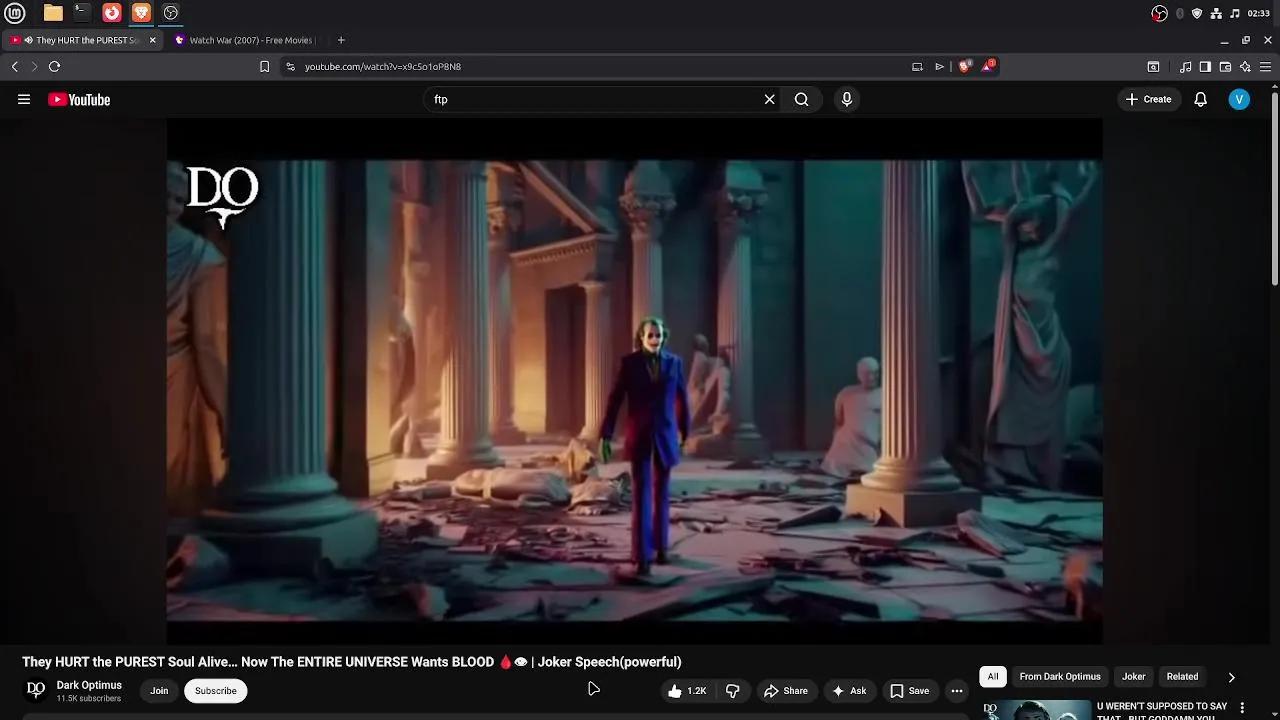Open site settings icon in address bar
The width and height of the screenshot is (1280, 720).
[x=290, y=67]
